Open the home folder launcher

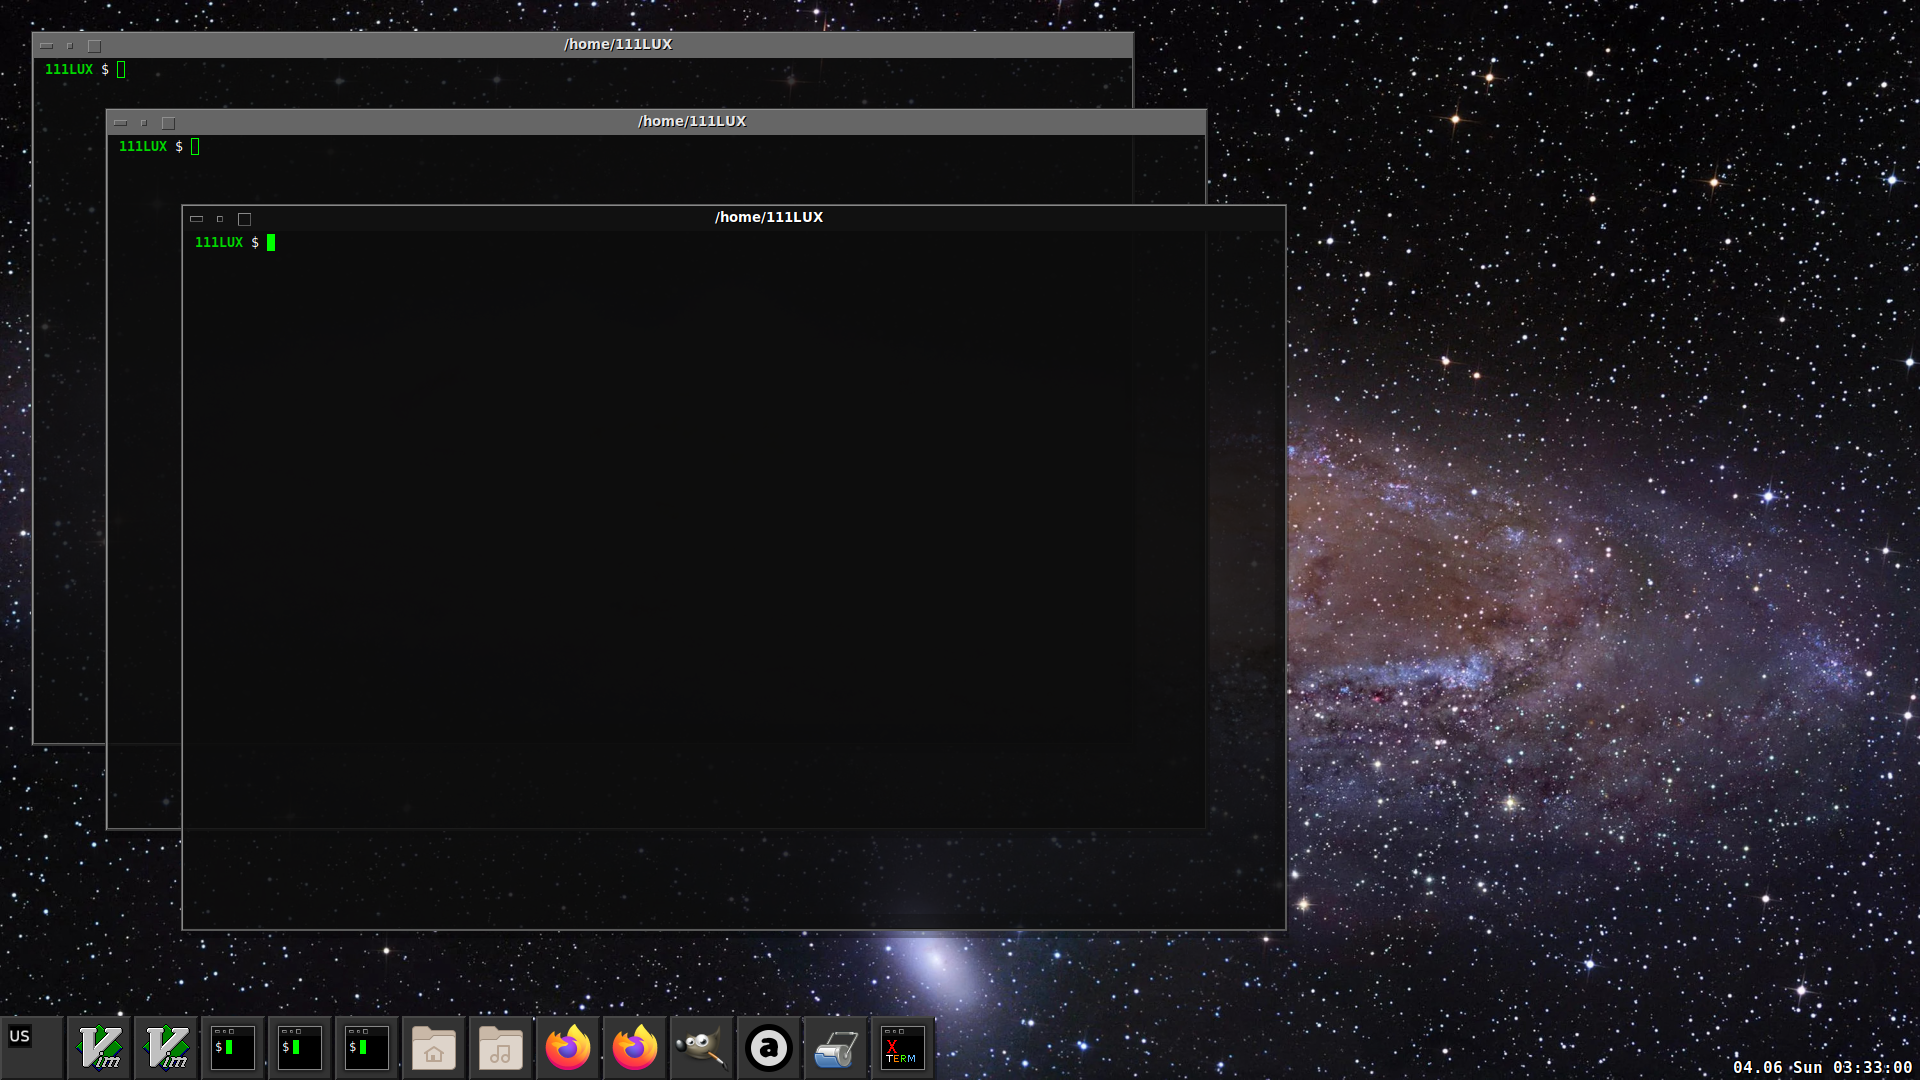(x=434, y=1048)
